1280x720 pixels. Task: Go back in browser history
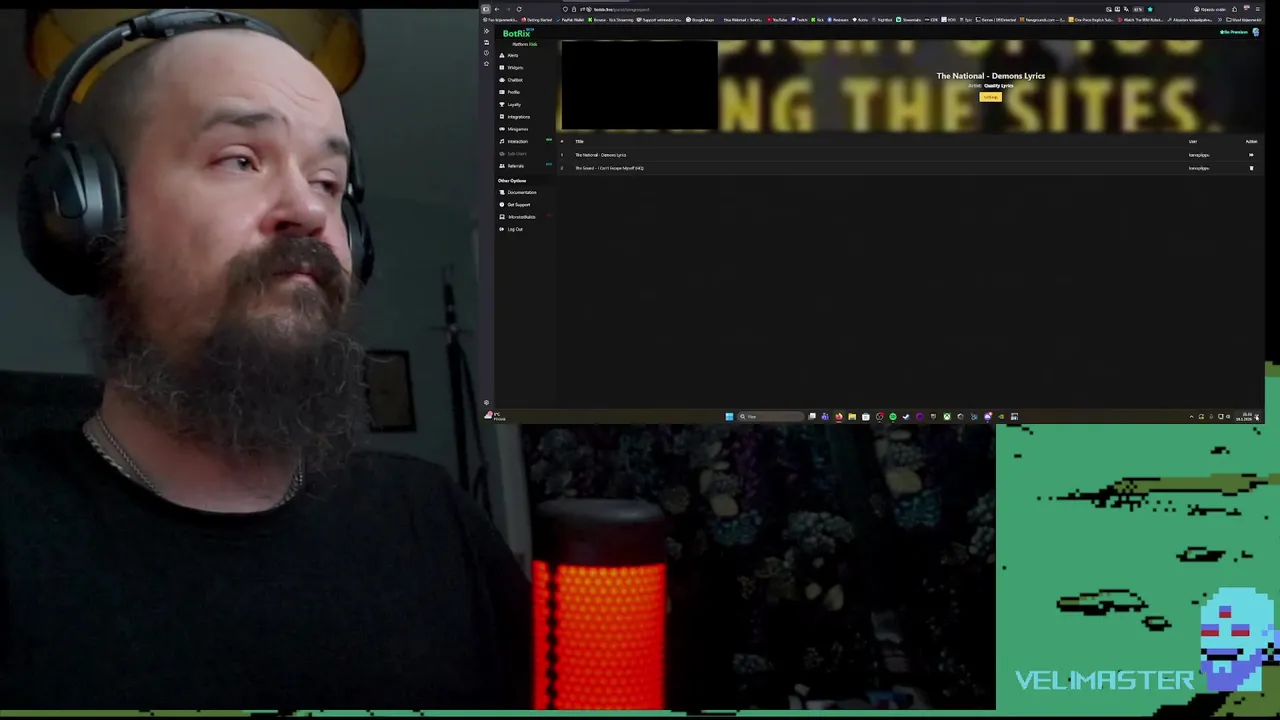(x=497, y=9)
